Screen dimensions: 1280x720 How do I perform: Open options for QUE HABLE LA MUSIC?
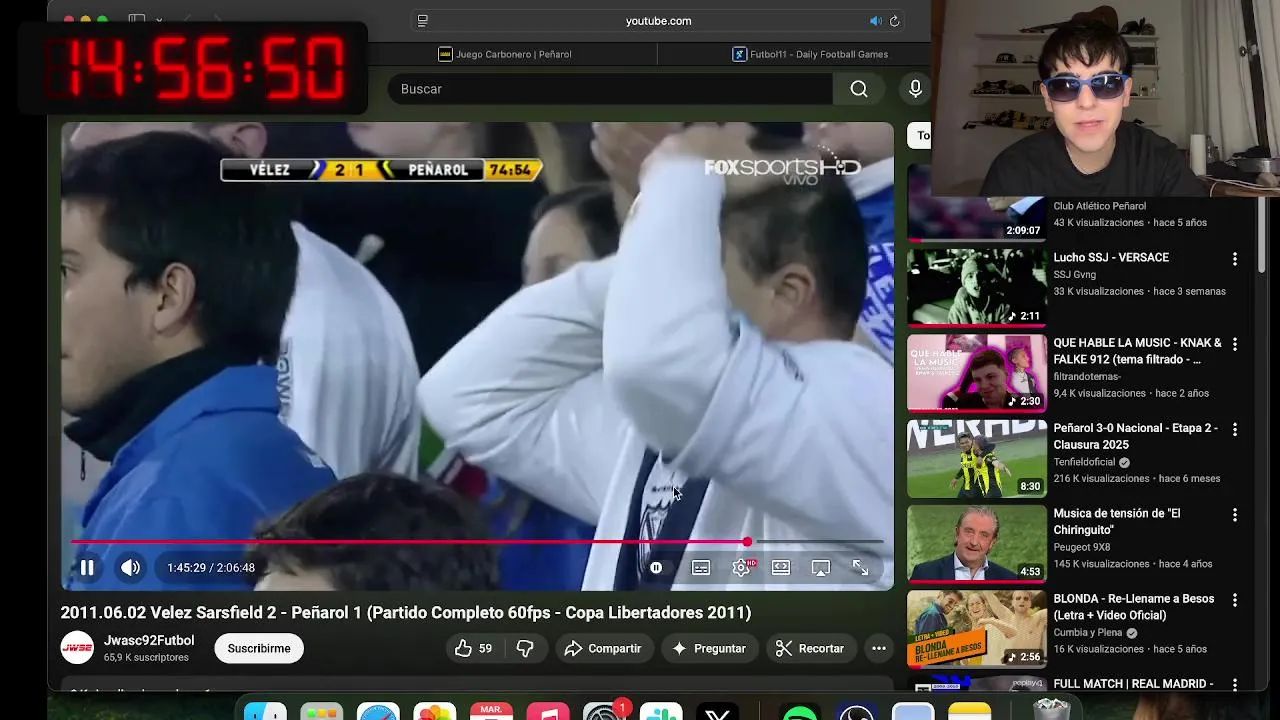[1234, 344]
